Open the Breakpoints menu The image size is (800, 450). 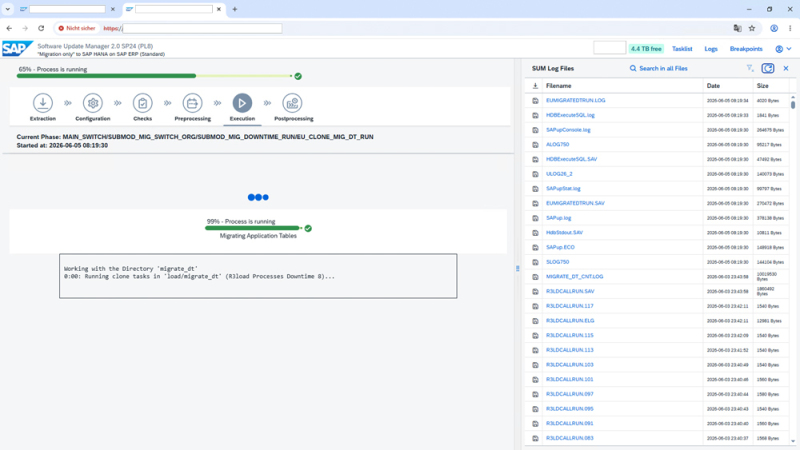click(x=746, y=49)
